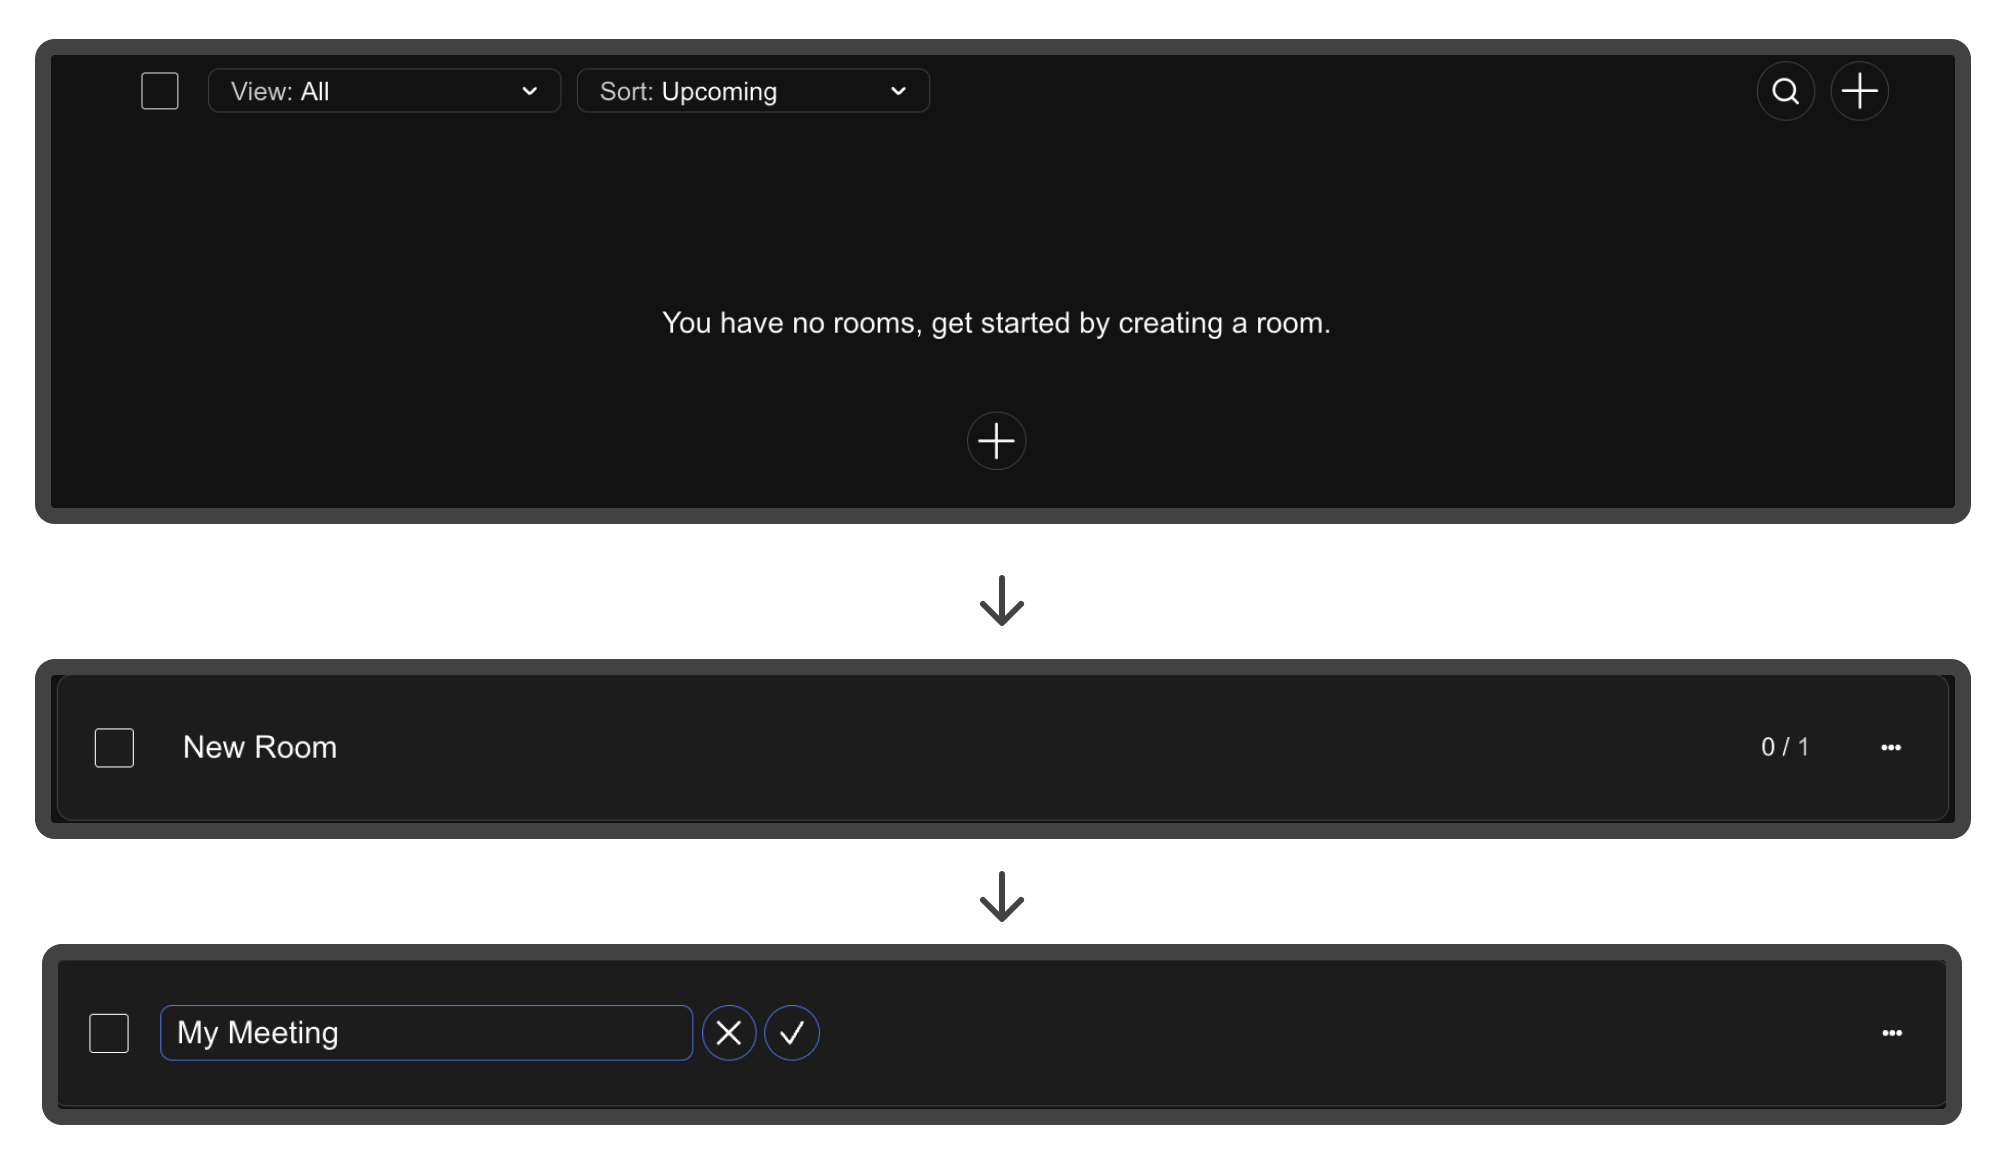Image resolution: width=1992 pixels, height=1154 pixels.
Task: Open the three-dot menu on My Meeting row
Action: pyautogui.click(x=1891, y=1033)
